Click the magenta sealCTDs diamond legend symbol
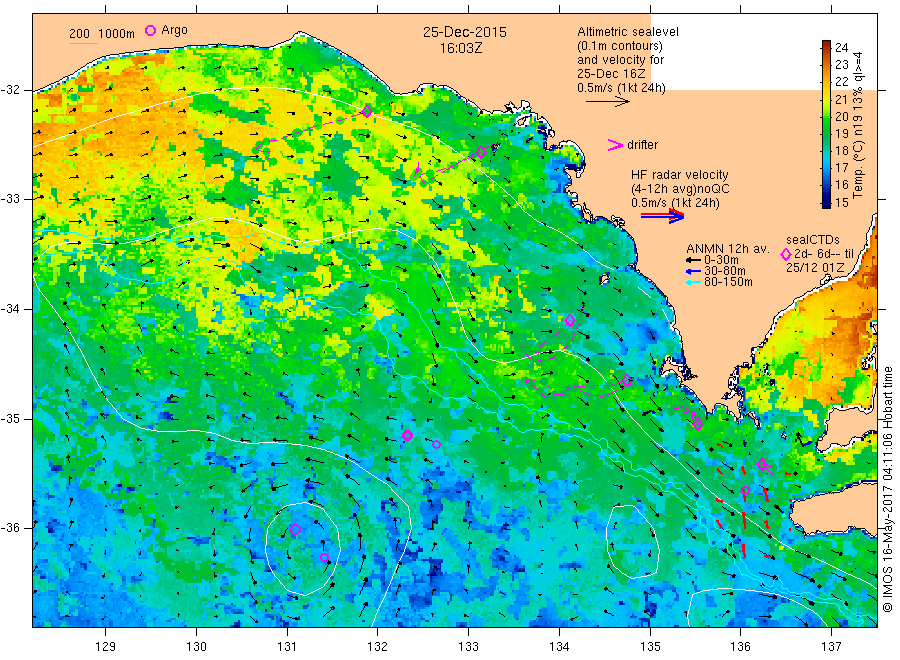Screen dimensions: 900x660 click(786, 254)
